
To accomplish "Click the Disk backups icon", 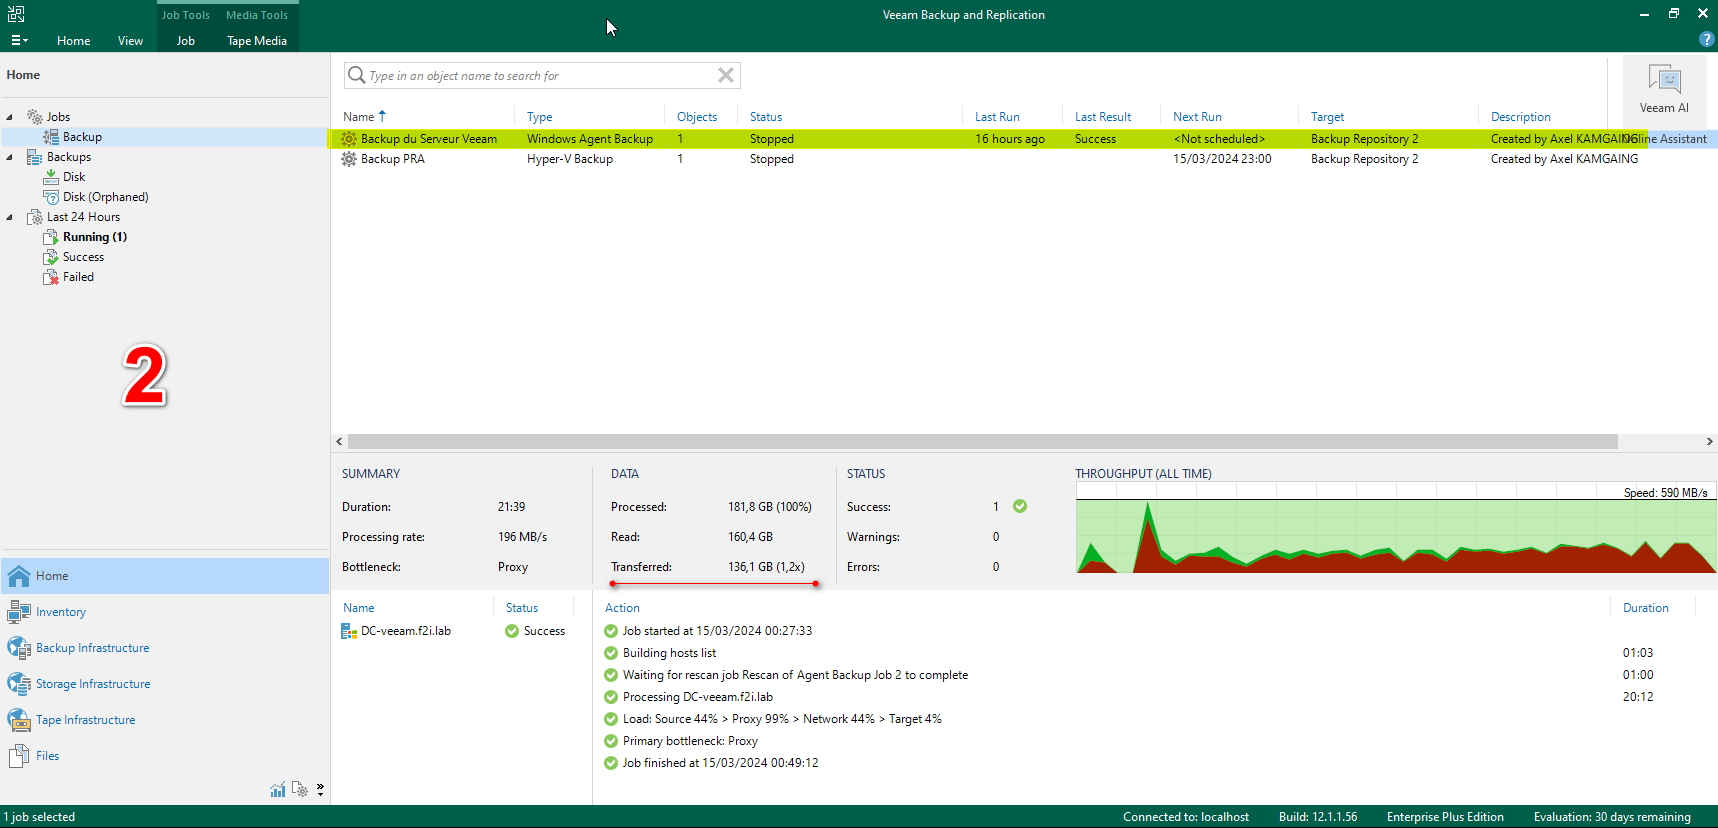I will [x=51, y=177].
